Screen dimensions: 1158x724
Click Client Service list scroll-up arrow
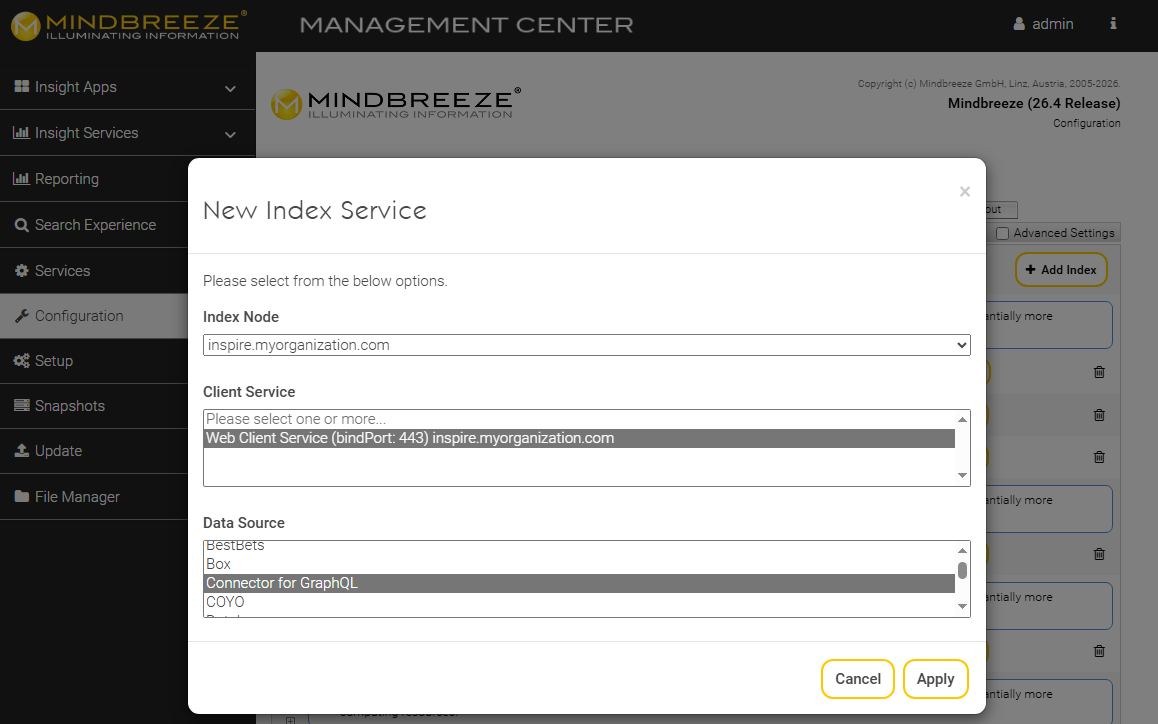pyautogui.click(x=962, y=420)
